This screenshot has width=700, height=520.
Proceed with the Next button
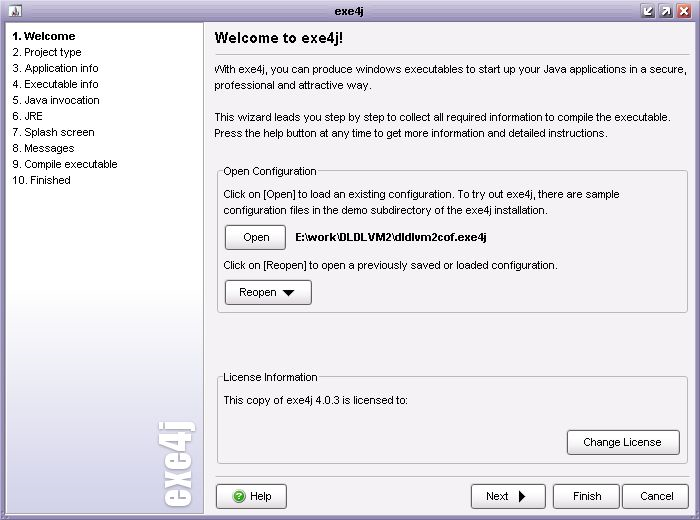[508, 496]
